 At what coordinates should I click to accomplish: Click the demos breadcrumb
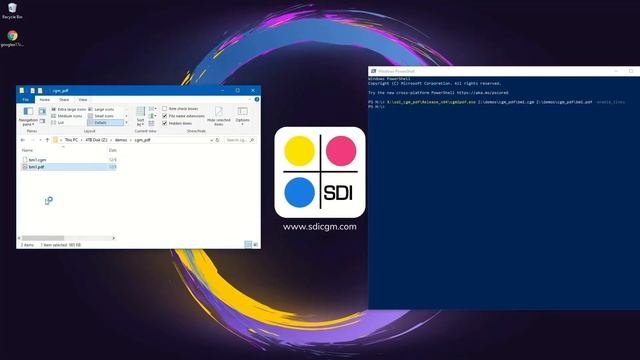pos(121,140)
